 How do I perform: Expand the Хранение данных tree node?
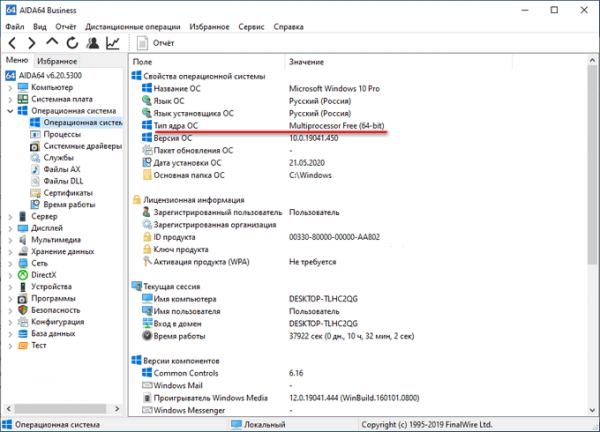coord(10,252)
